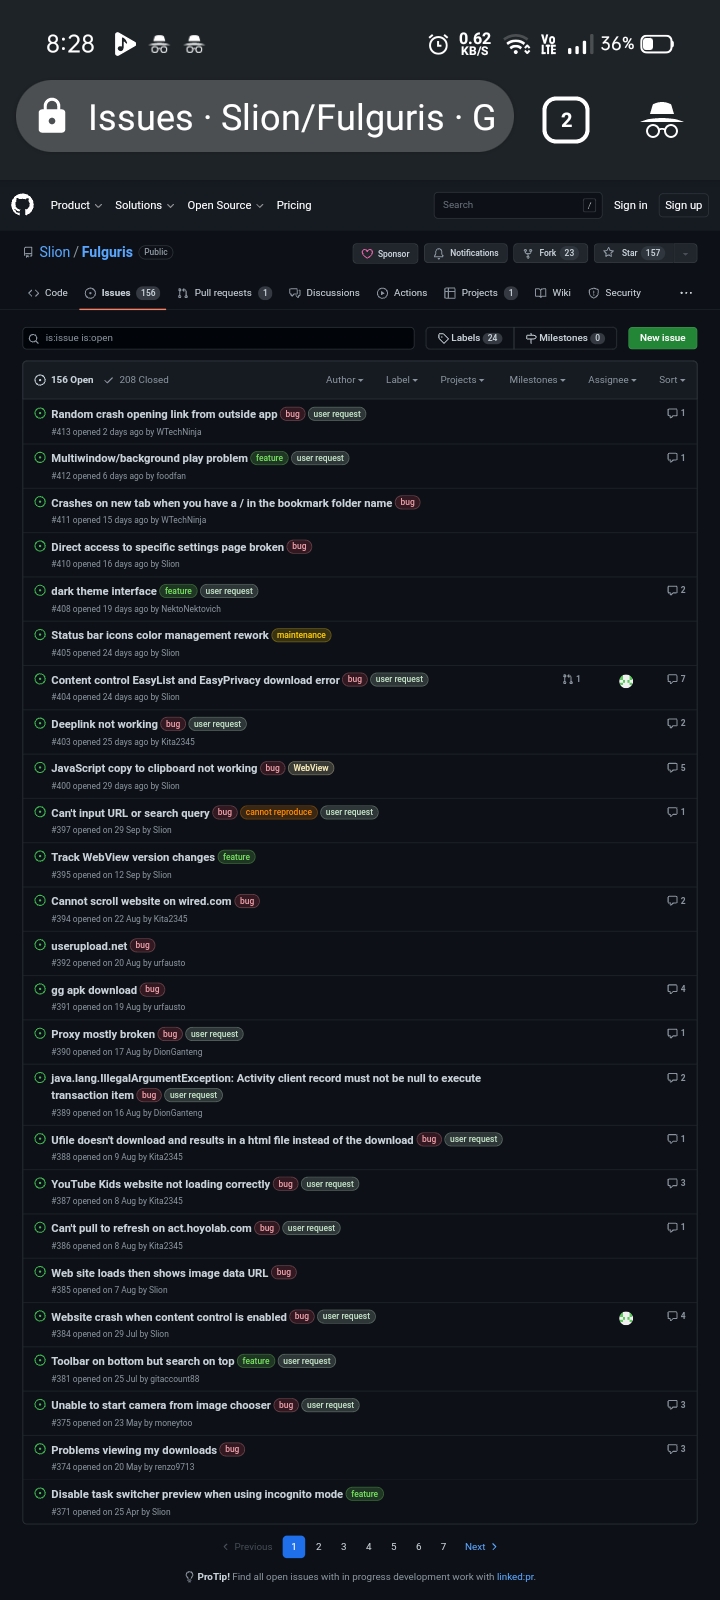Tap the browser tab count icon
Viewport: 720px width, 1600px height.
(x=566, y=120)
